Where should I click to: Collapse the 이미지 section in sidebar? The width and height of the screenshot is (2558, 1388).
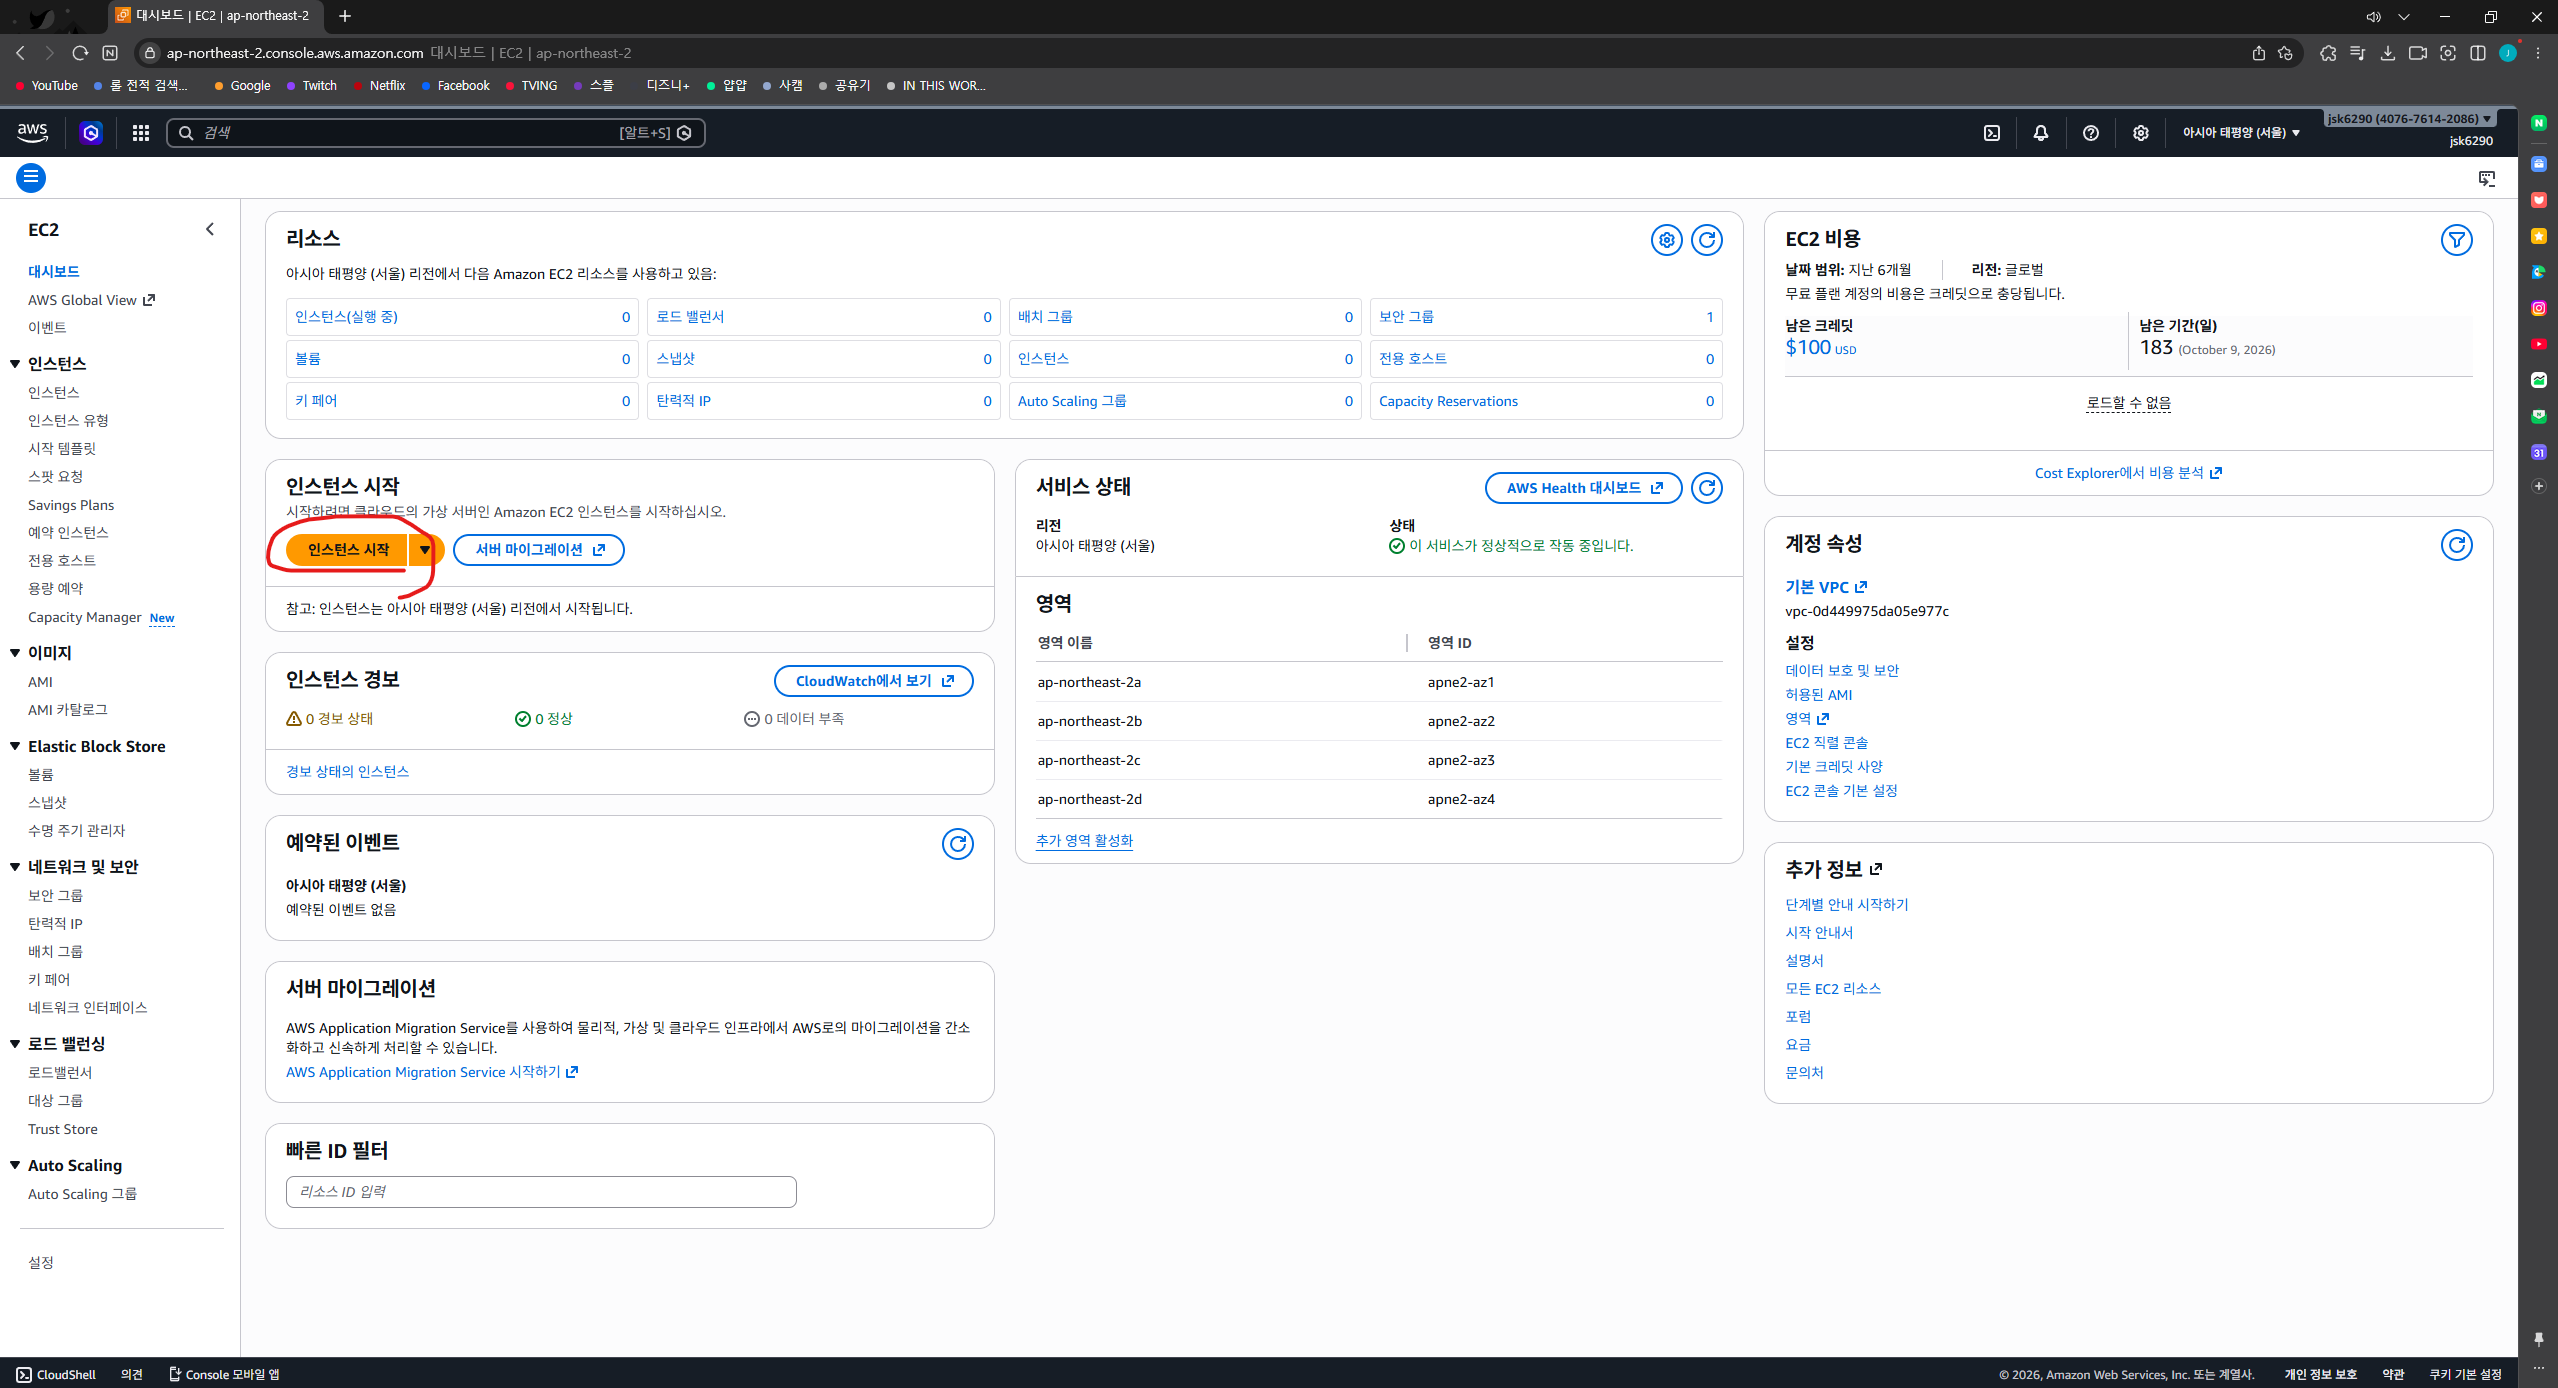pyautogui.click(x=15, y=653)
